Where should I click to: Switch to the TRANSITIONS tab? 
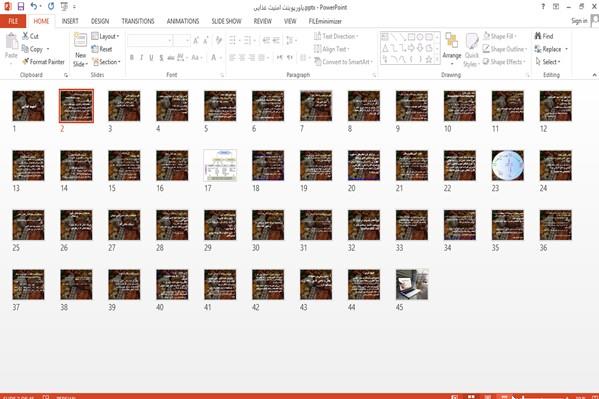click(138, 21)
